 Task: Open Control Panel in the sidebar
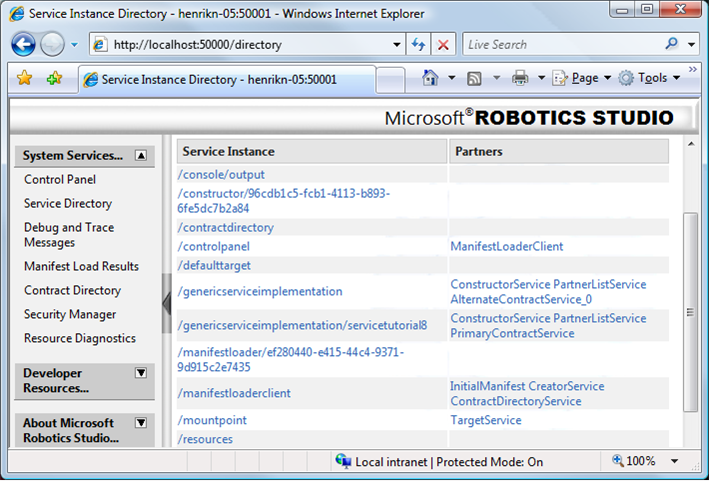(60, 180)
